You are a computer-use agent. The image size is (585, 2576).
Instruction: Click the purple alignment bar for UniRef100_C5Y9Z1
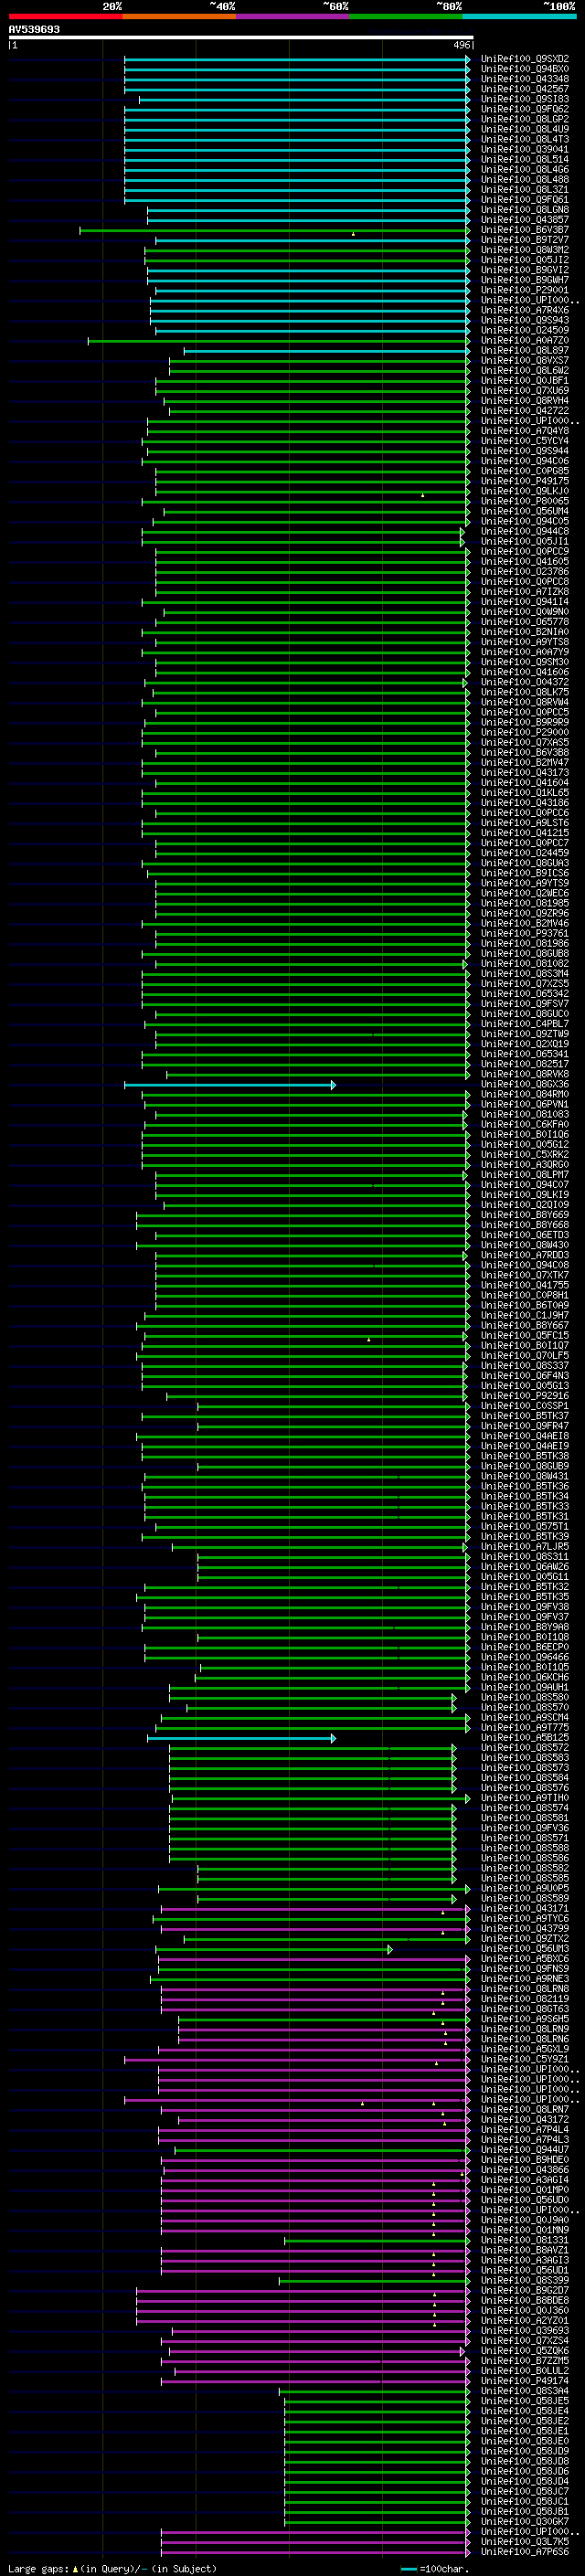[297, 2060]
